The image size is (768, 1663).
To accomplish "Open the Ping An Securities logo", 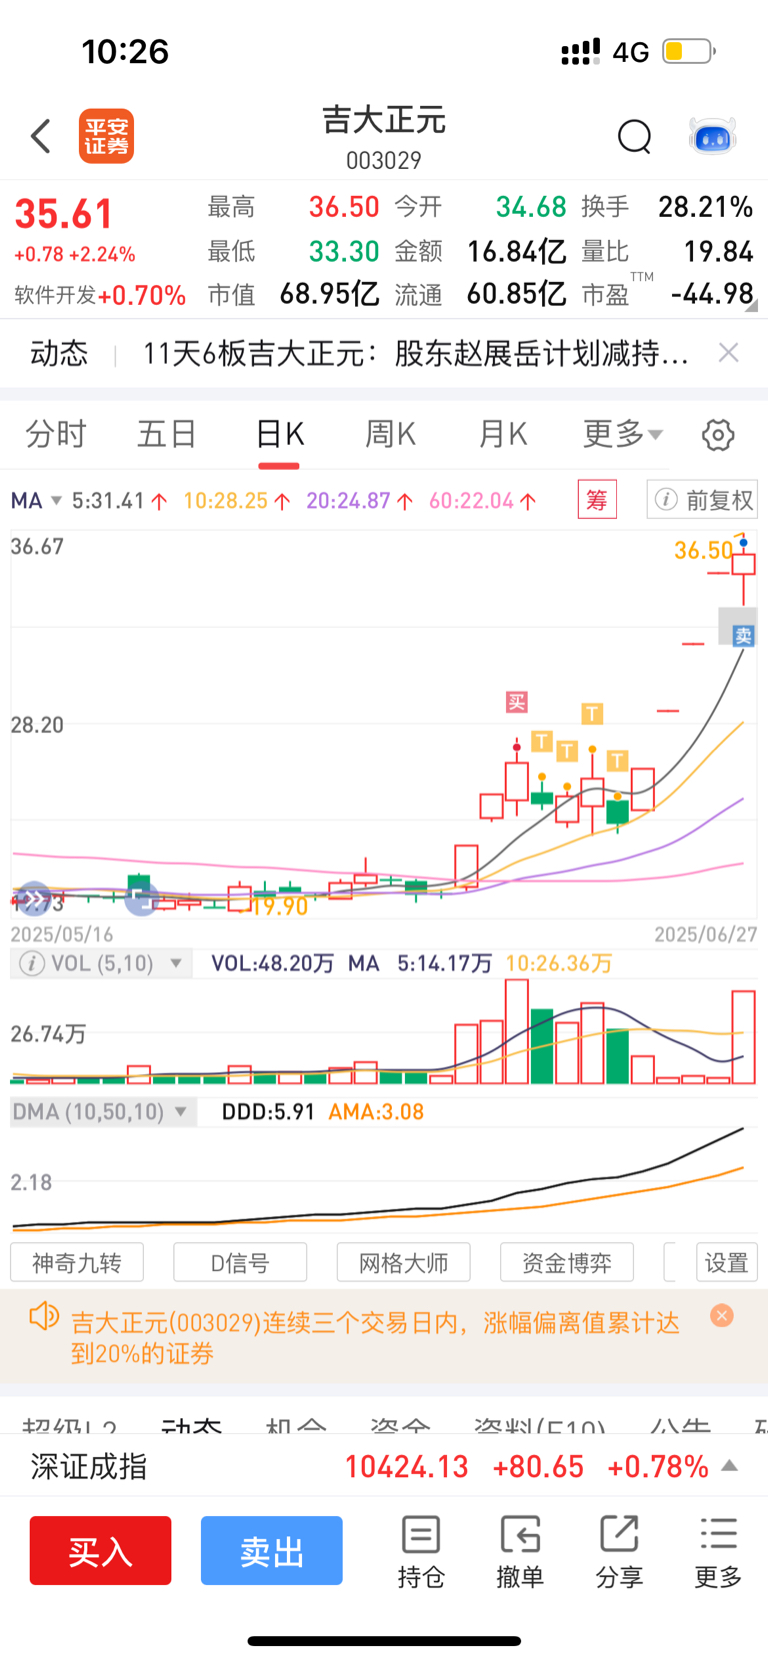I will (x=106, y=136).
